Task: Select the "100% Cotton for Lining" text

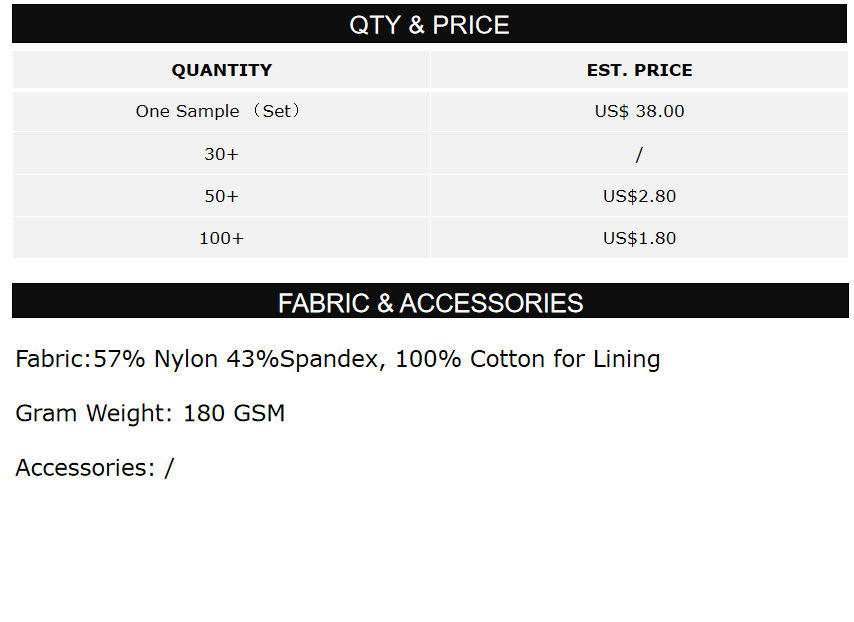Action: [527, 359]
